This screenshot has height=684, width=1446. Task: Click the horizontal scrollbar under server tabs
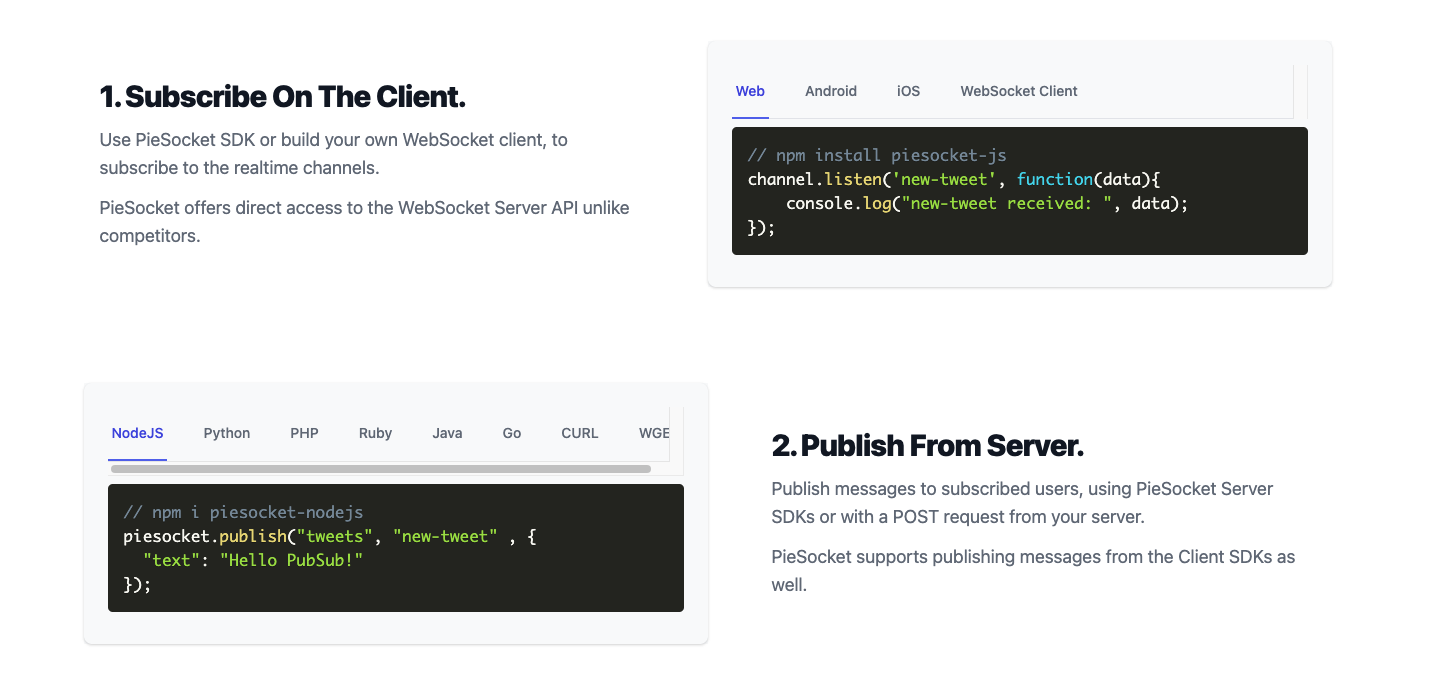[381, 468]
